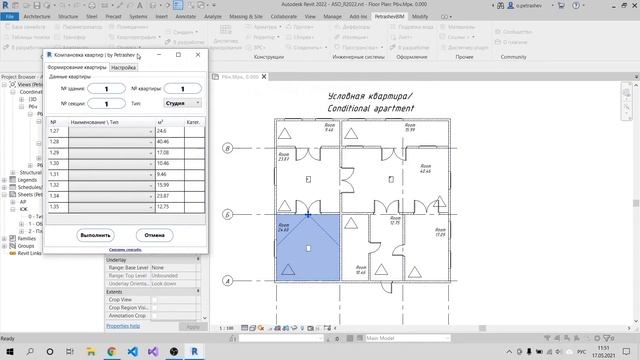Click the user account icon for o.petrashev

click(x=511, y=5)
